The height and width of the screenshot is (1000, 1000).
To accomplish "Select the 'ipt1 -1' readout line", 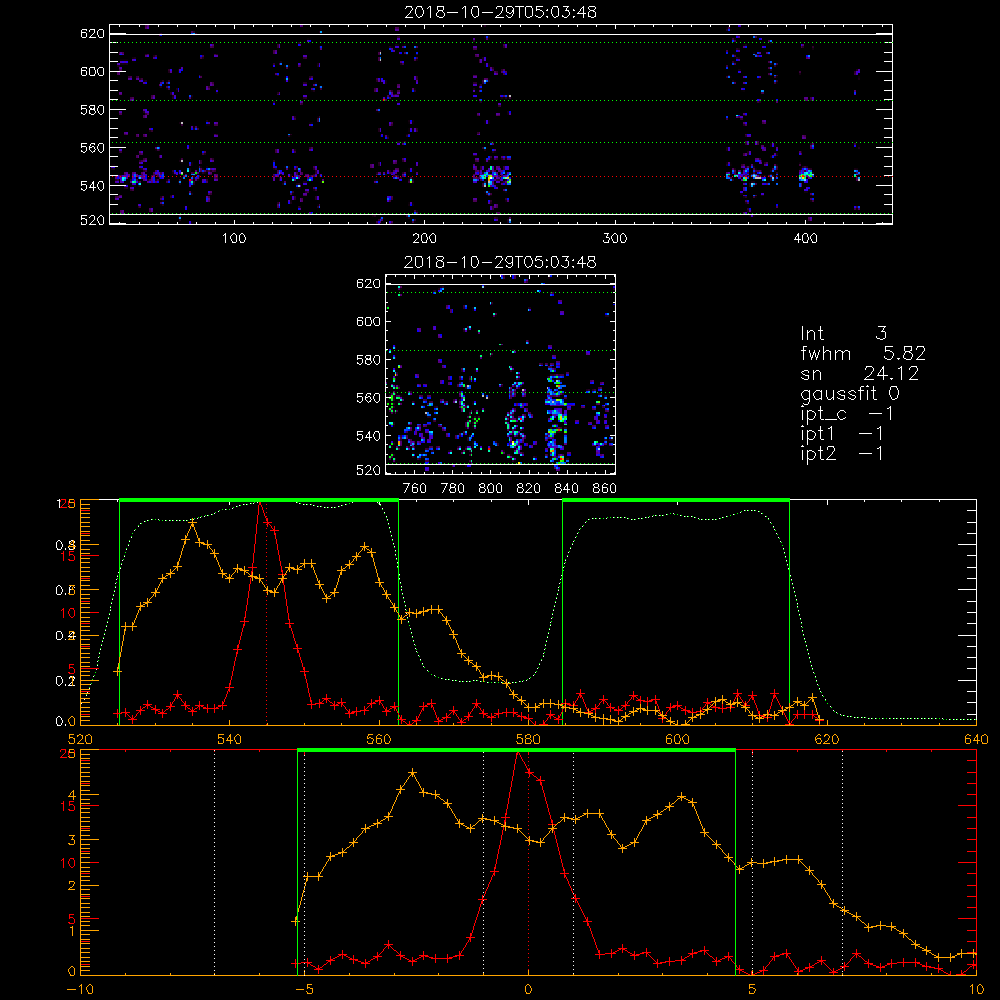I will click(x=842, y=434).
